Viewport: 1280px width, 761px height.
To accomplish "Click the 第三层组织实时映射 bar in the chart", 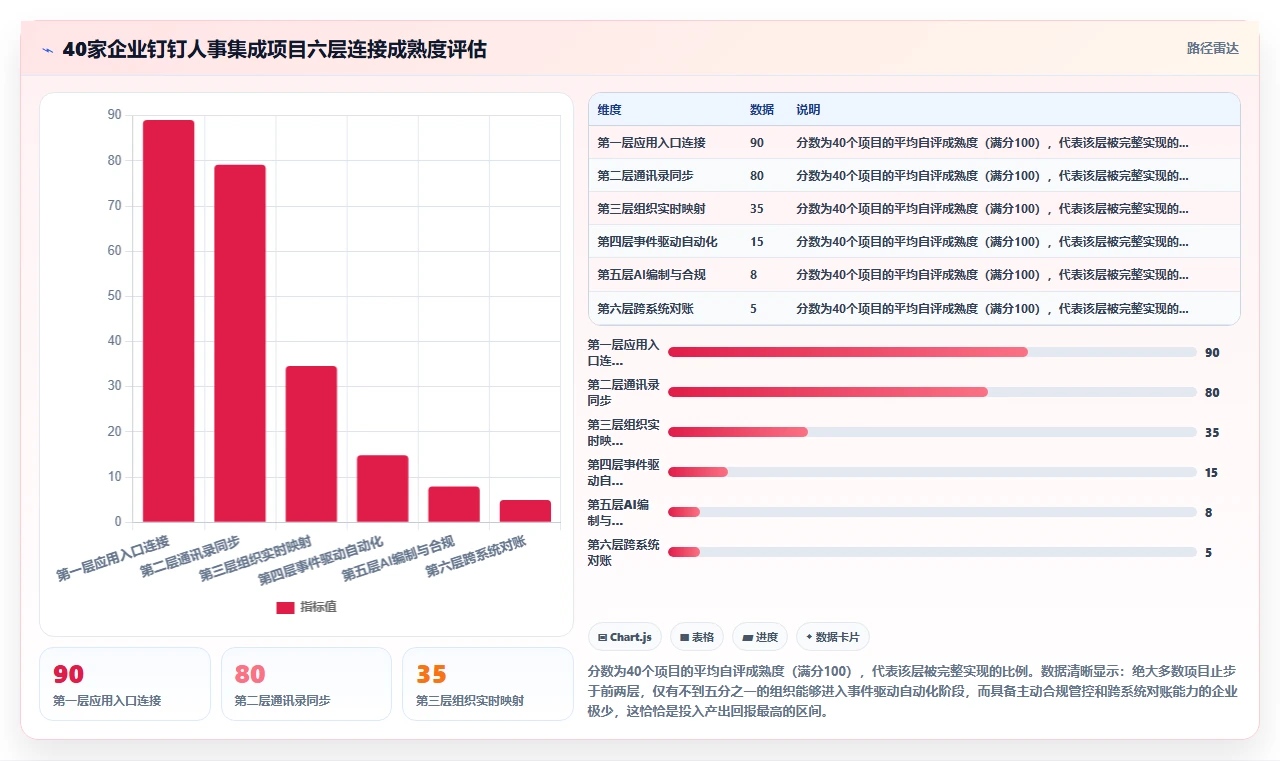I will (x=311, y=444).
